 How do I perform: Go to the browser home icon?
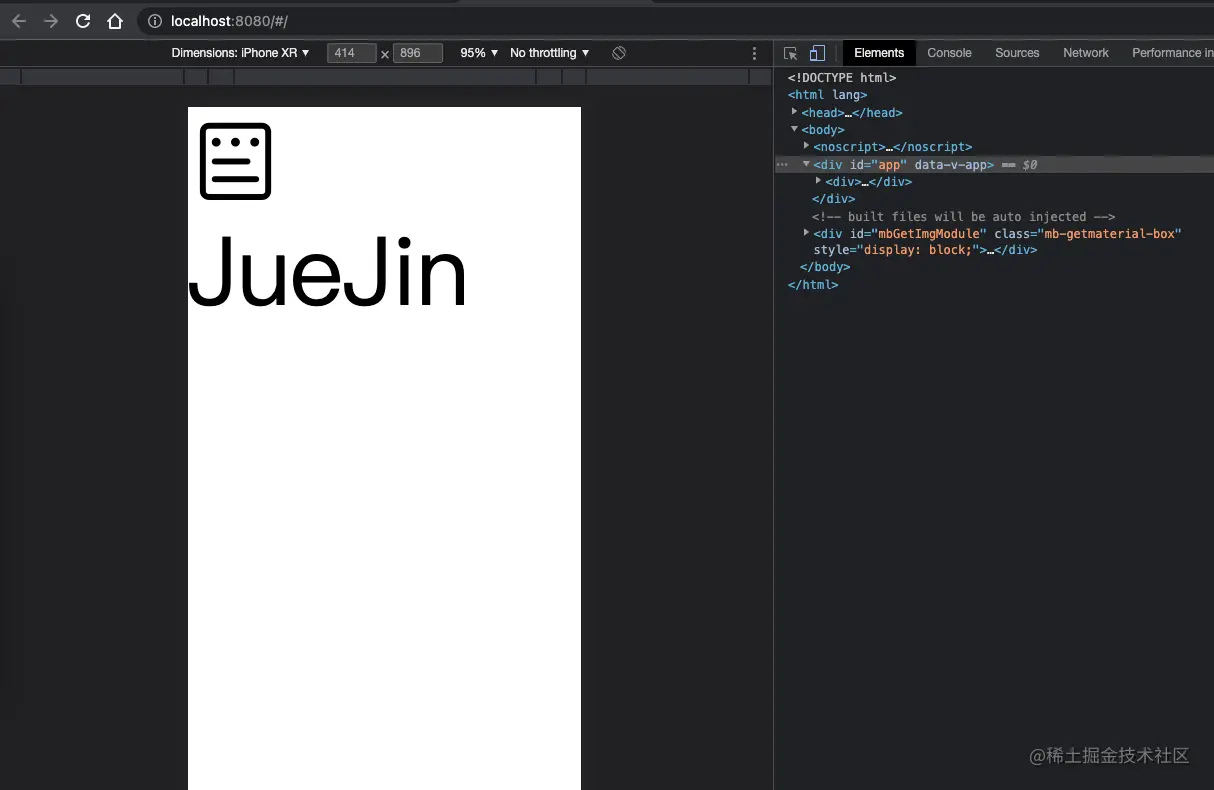click(x=115, y=21)
